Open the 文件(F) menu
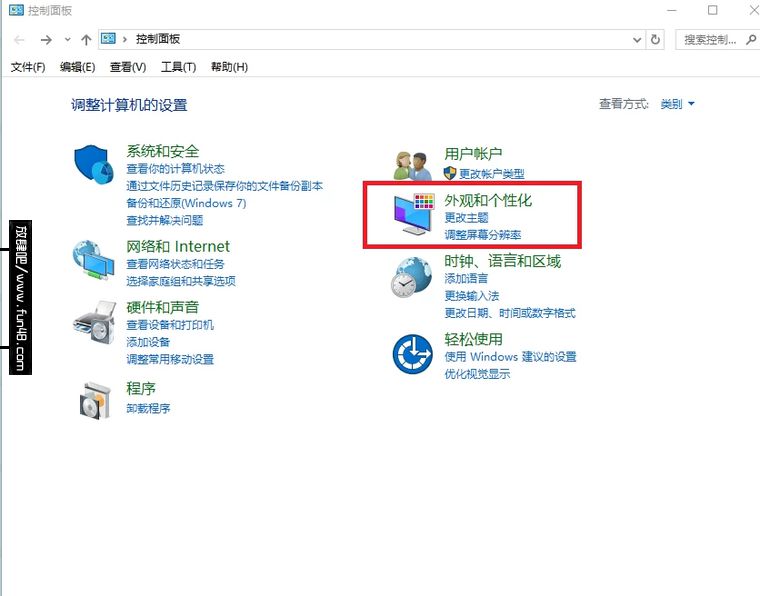The image size is (760, 596). coord(28,67)
